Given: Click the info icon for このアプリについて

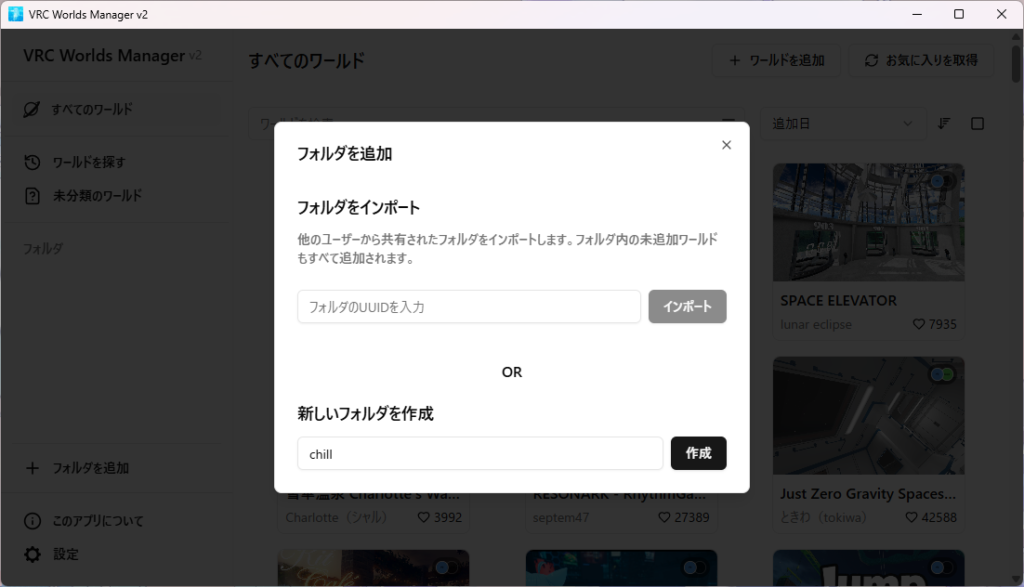Looking at the screenshot, I should pyautogui.click(x=32, y=521).
